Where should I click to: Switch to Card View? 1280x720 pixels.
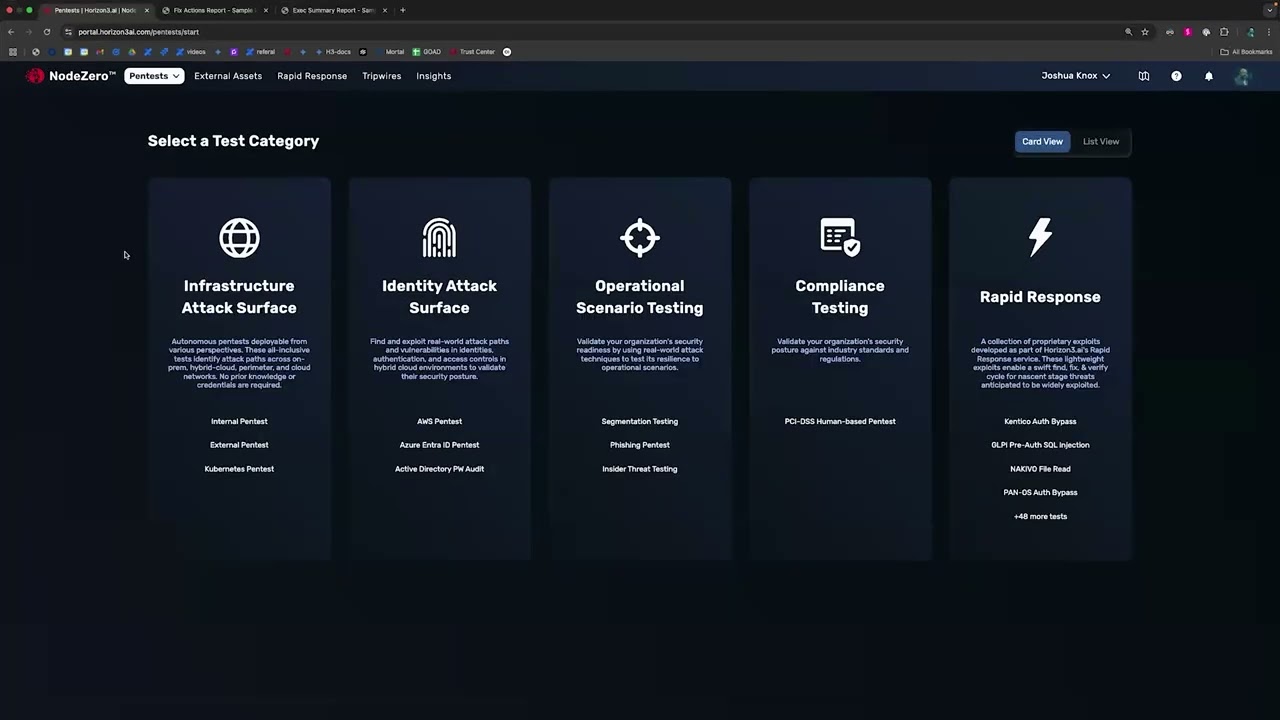point(1042,142)
